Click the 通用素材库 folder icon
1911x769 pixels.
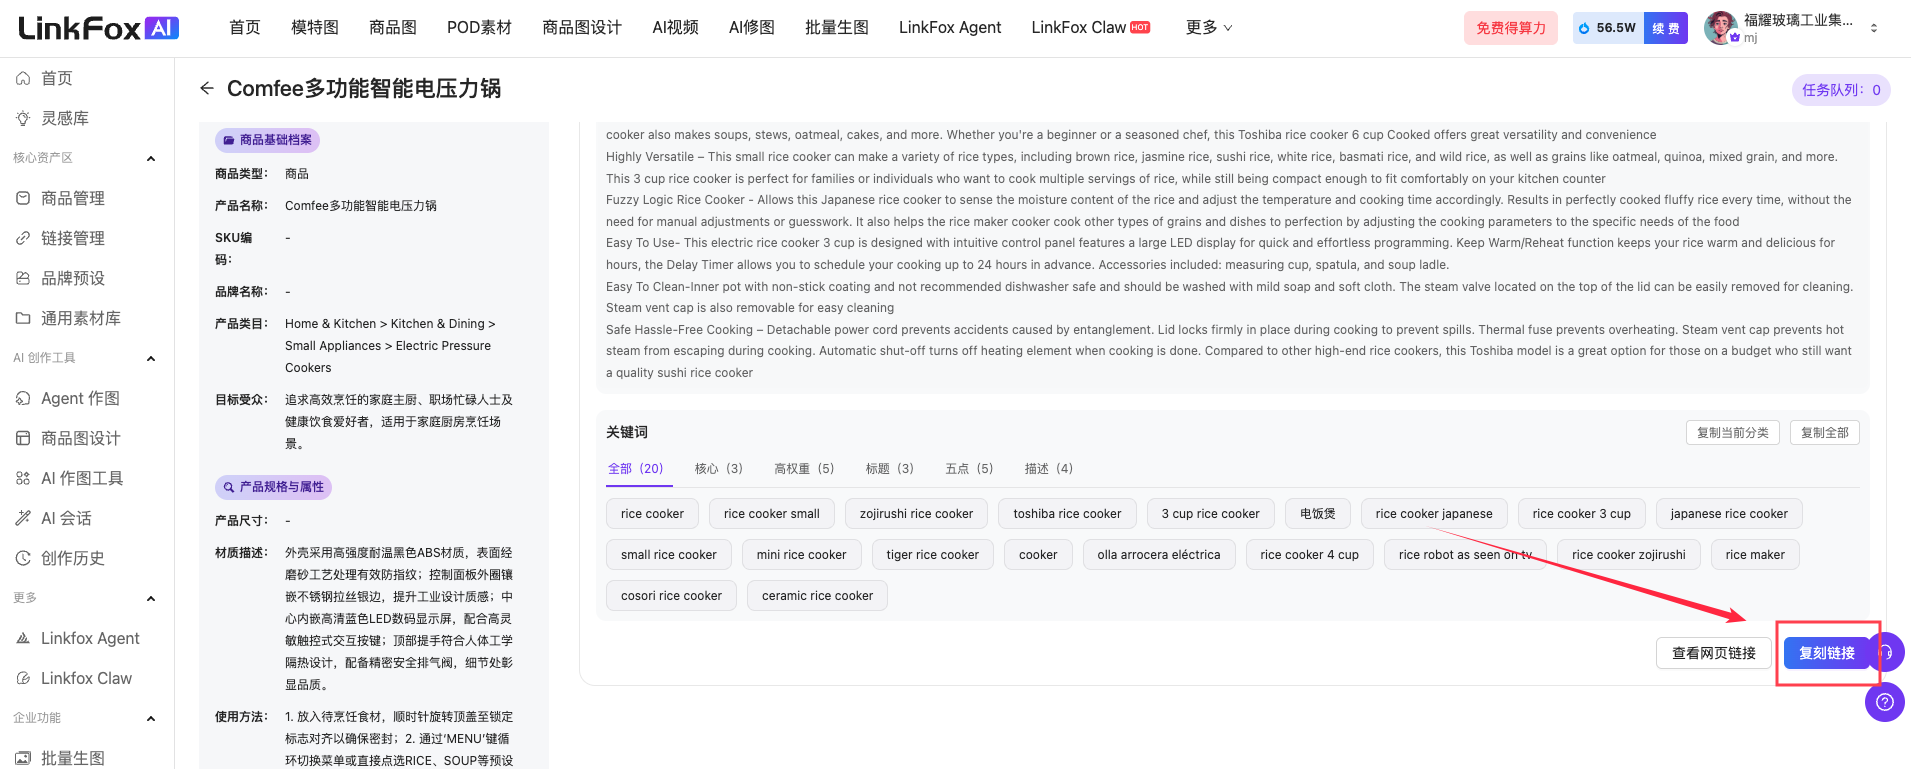[x=23, y=318]
